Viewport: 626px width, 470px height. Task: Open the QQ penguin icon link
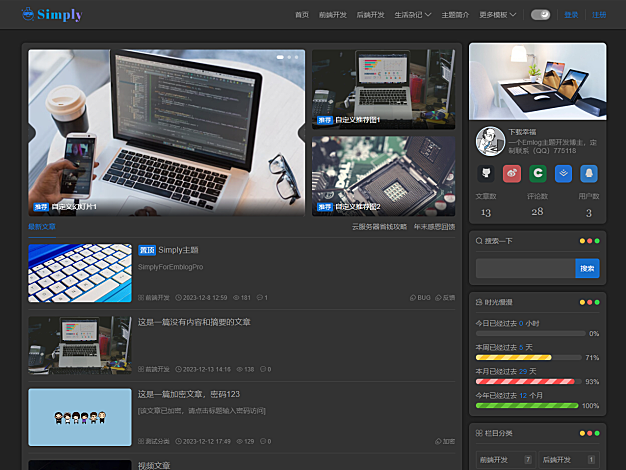[589, 173]
